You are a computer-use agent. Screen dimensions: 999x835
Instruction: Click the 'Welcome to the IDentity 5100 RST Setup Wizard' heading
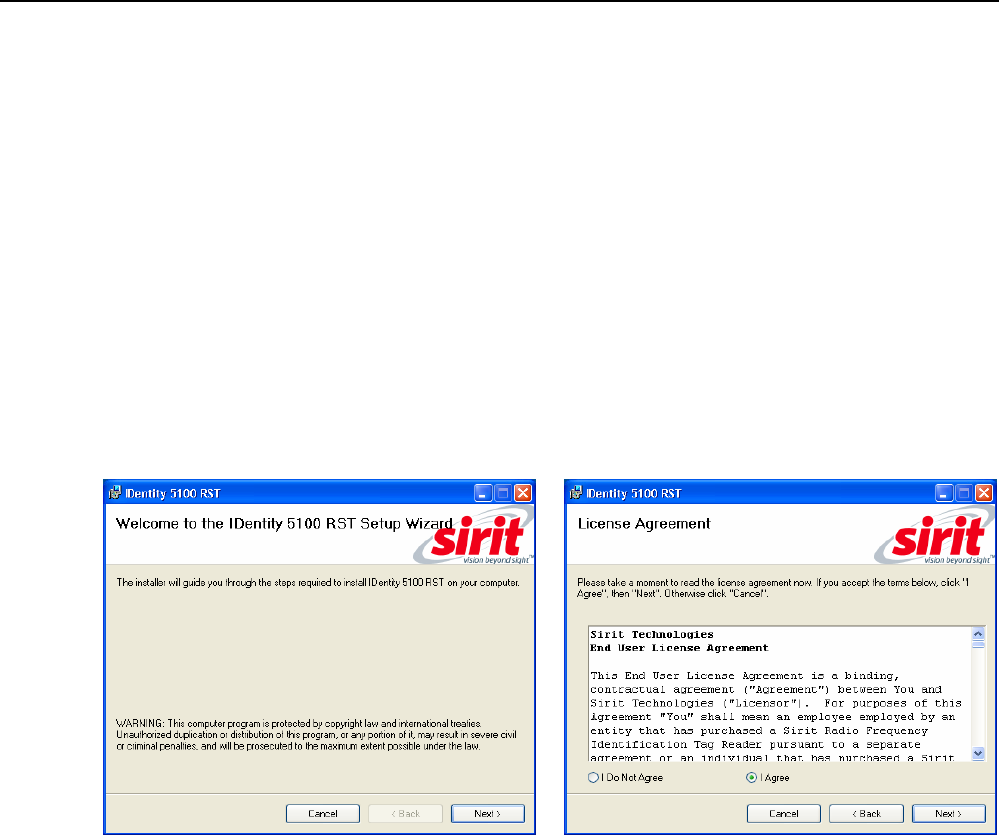(x=284, y=524)
